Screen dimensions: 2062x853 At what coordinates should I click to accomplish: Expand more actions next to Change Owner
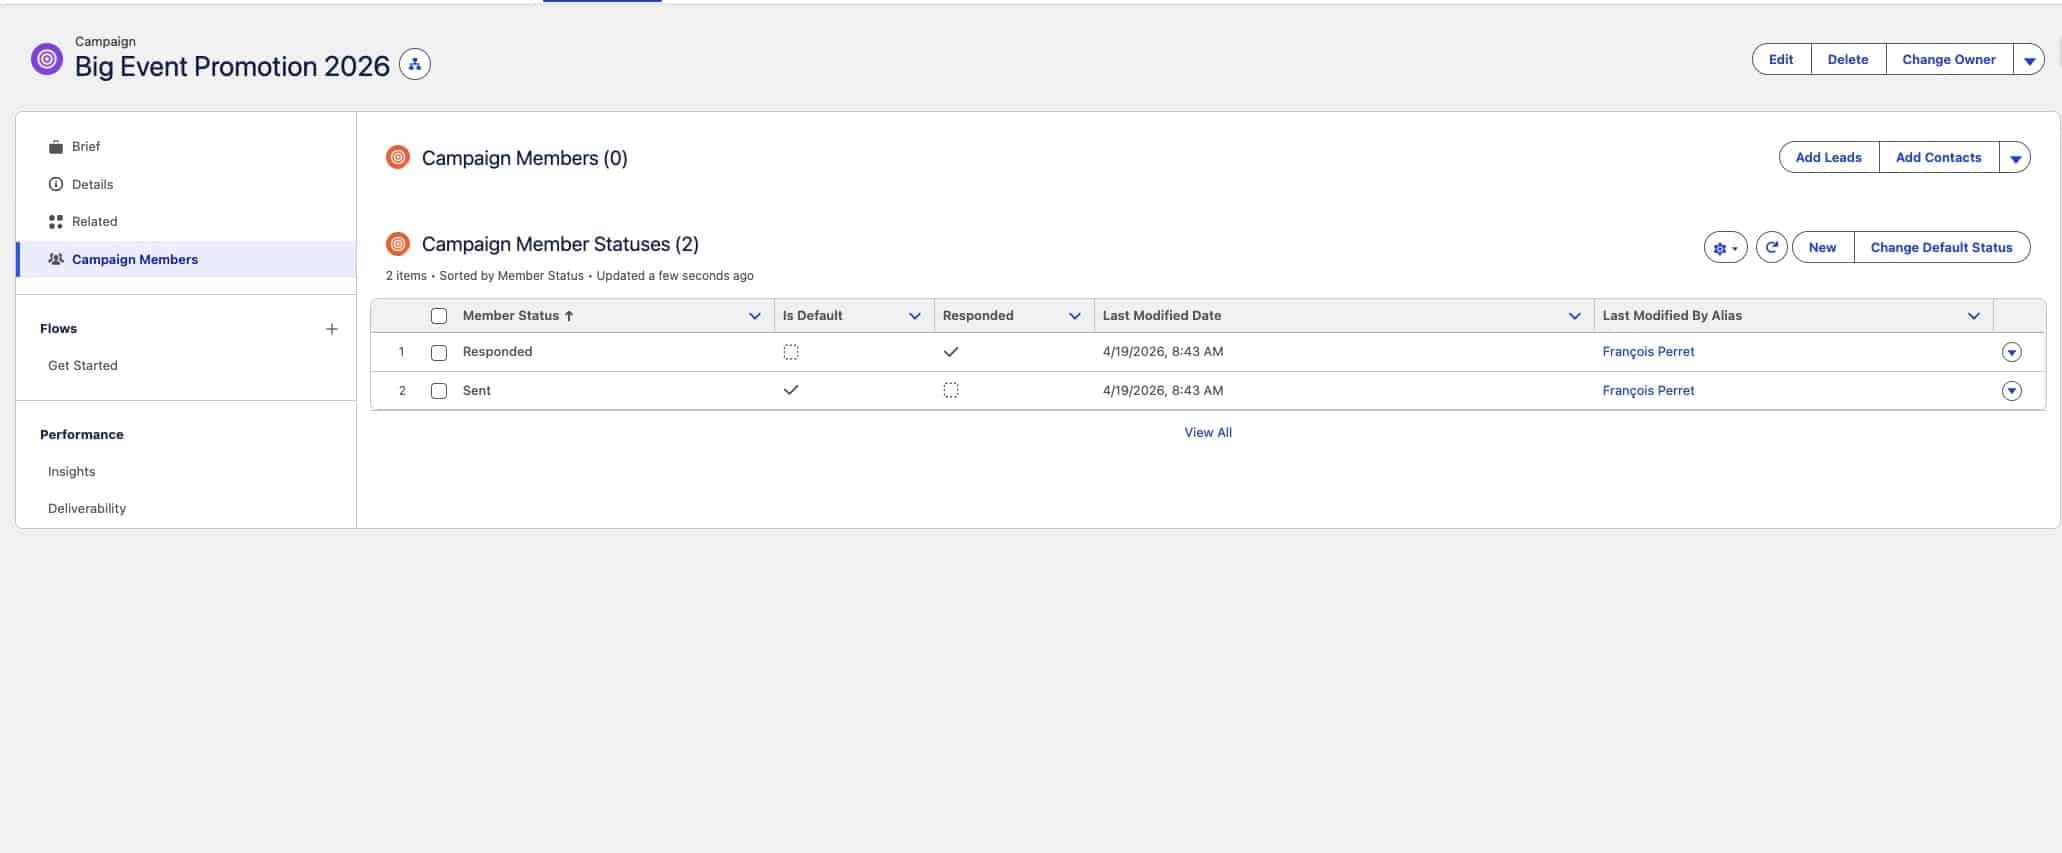pos(2029,60)
